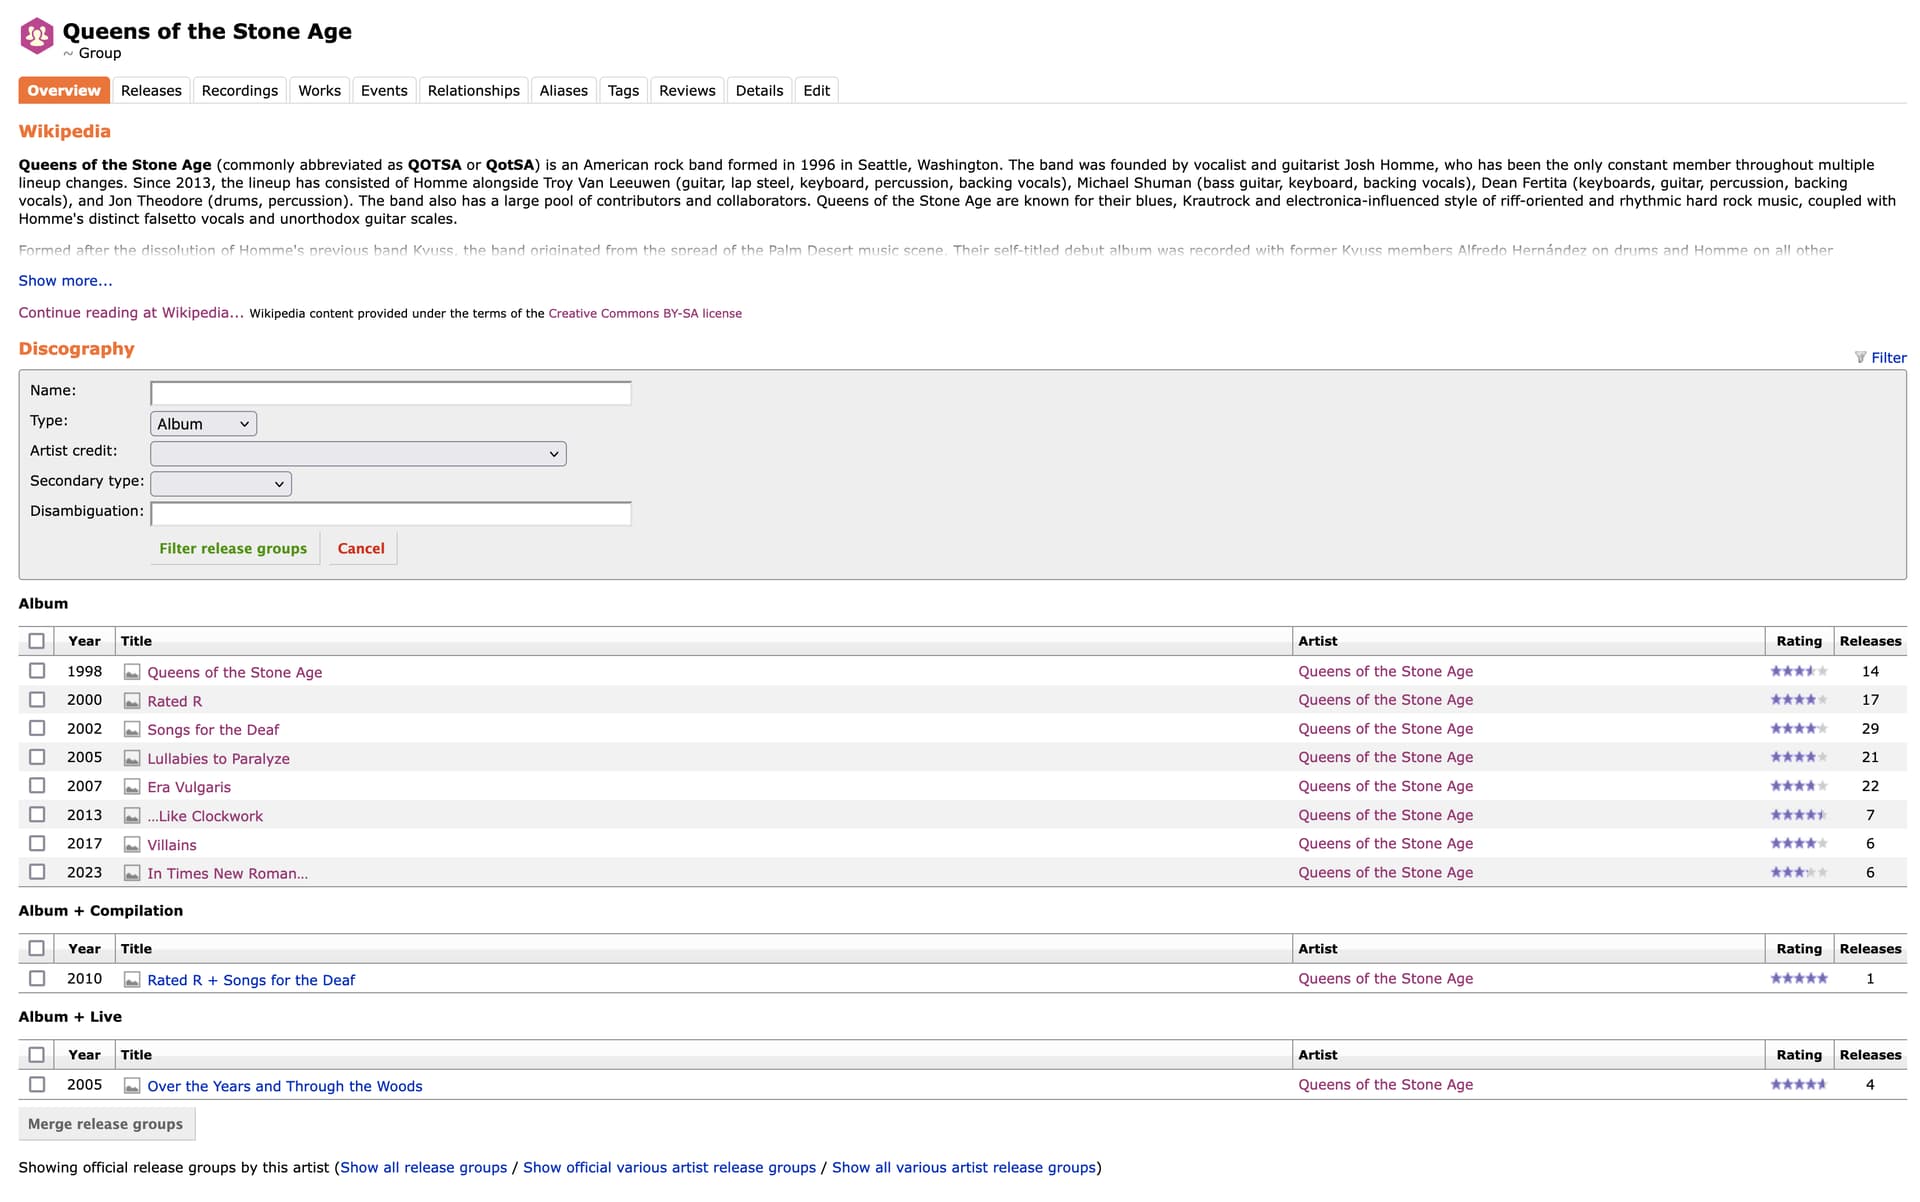Follow Continue reading at Wikipedia link
1920x1202 pixels.
tap(131, 313)
